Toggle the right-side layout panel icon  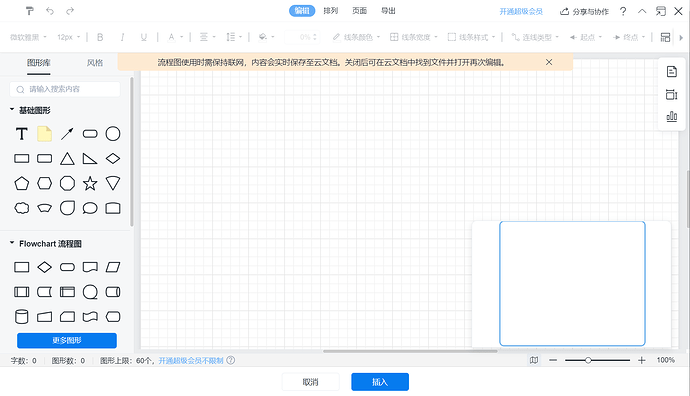coord(665,37)
